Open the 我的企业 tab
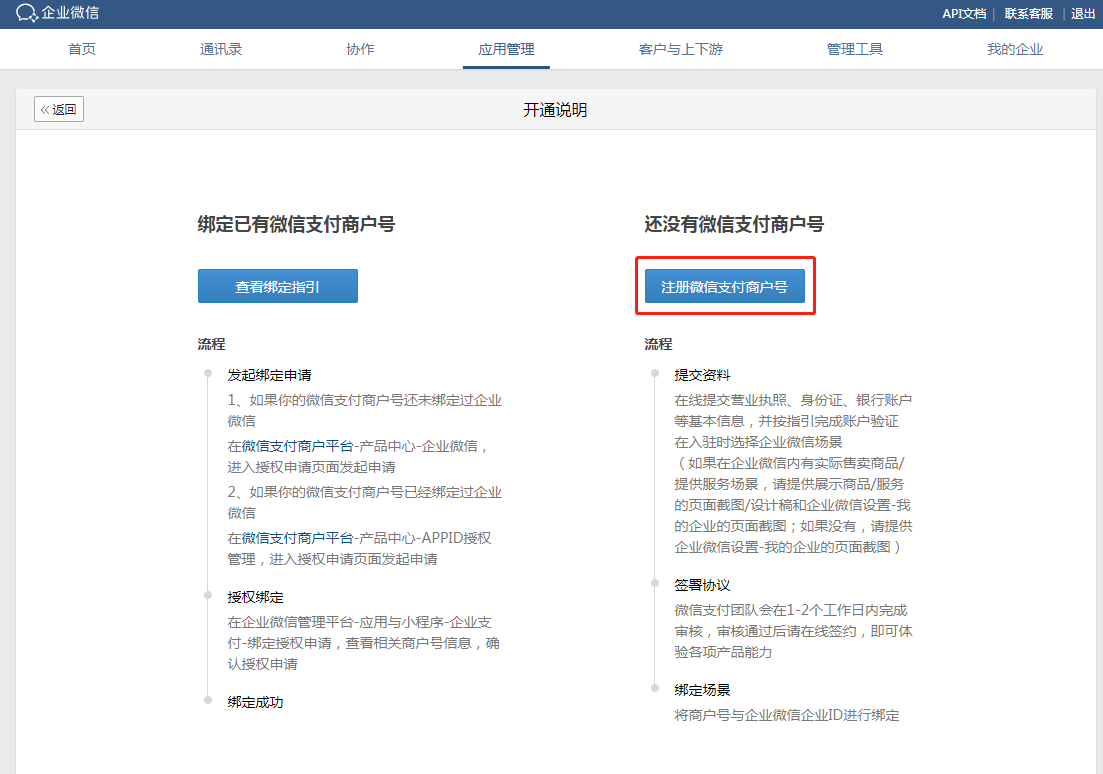The width and height of the screenshot is (1103, 774). pos(1014,49)
